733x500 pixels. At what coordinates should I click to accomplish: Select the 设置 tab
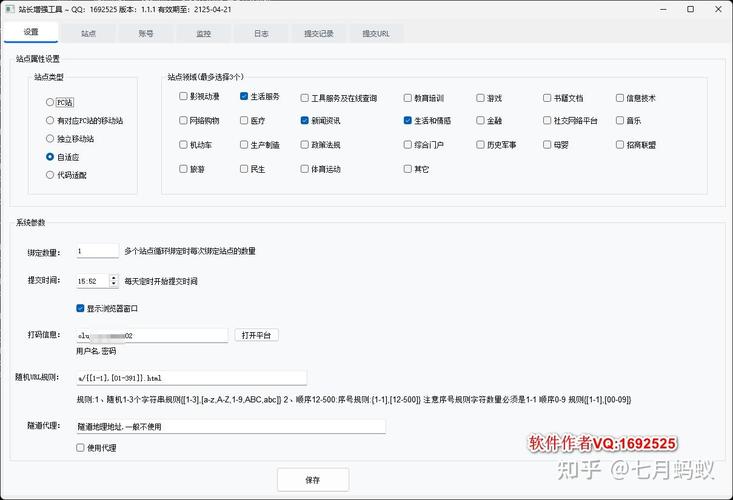point(31,32)
